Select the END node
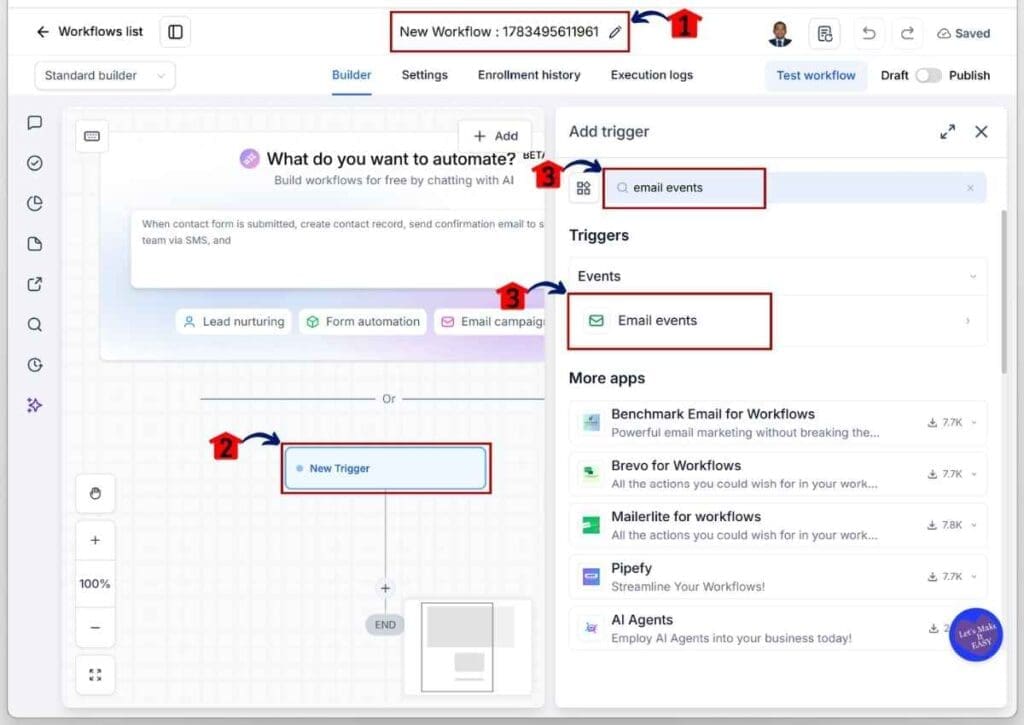1024x725 pixels. click(385, 625)
